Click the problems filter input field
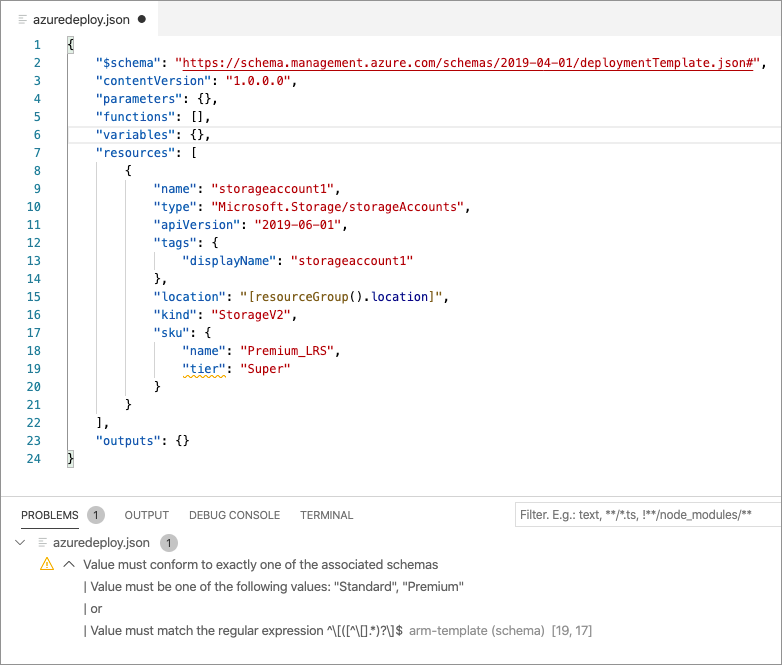 coord(648,515)
